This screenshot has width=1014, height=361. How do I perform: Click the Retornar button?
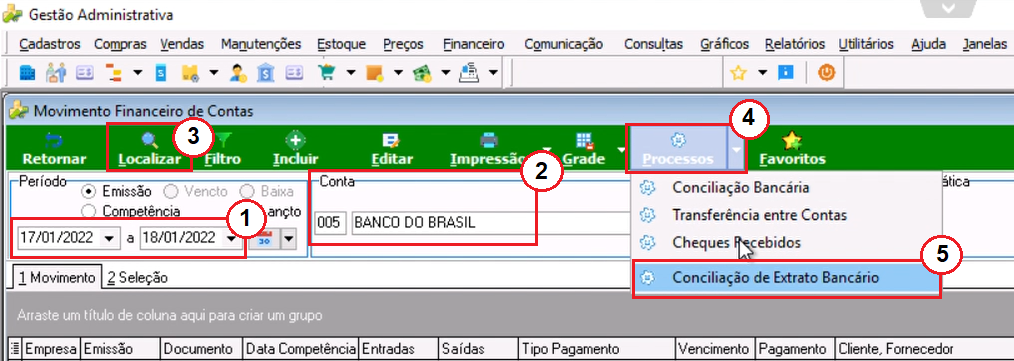point(54,149)
